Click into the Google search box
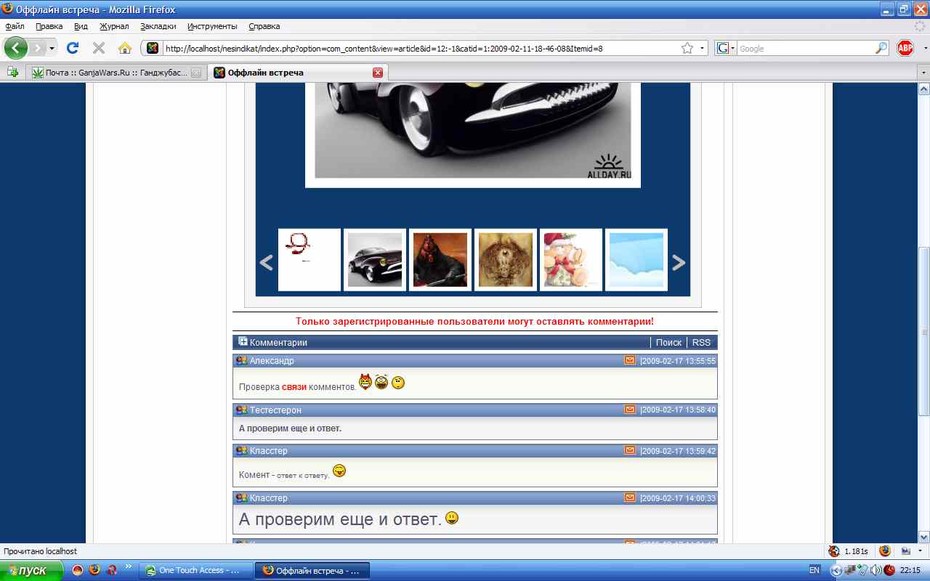Screen dimensions: 930x581 [x=805, y=49]
